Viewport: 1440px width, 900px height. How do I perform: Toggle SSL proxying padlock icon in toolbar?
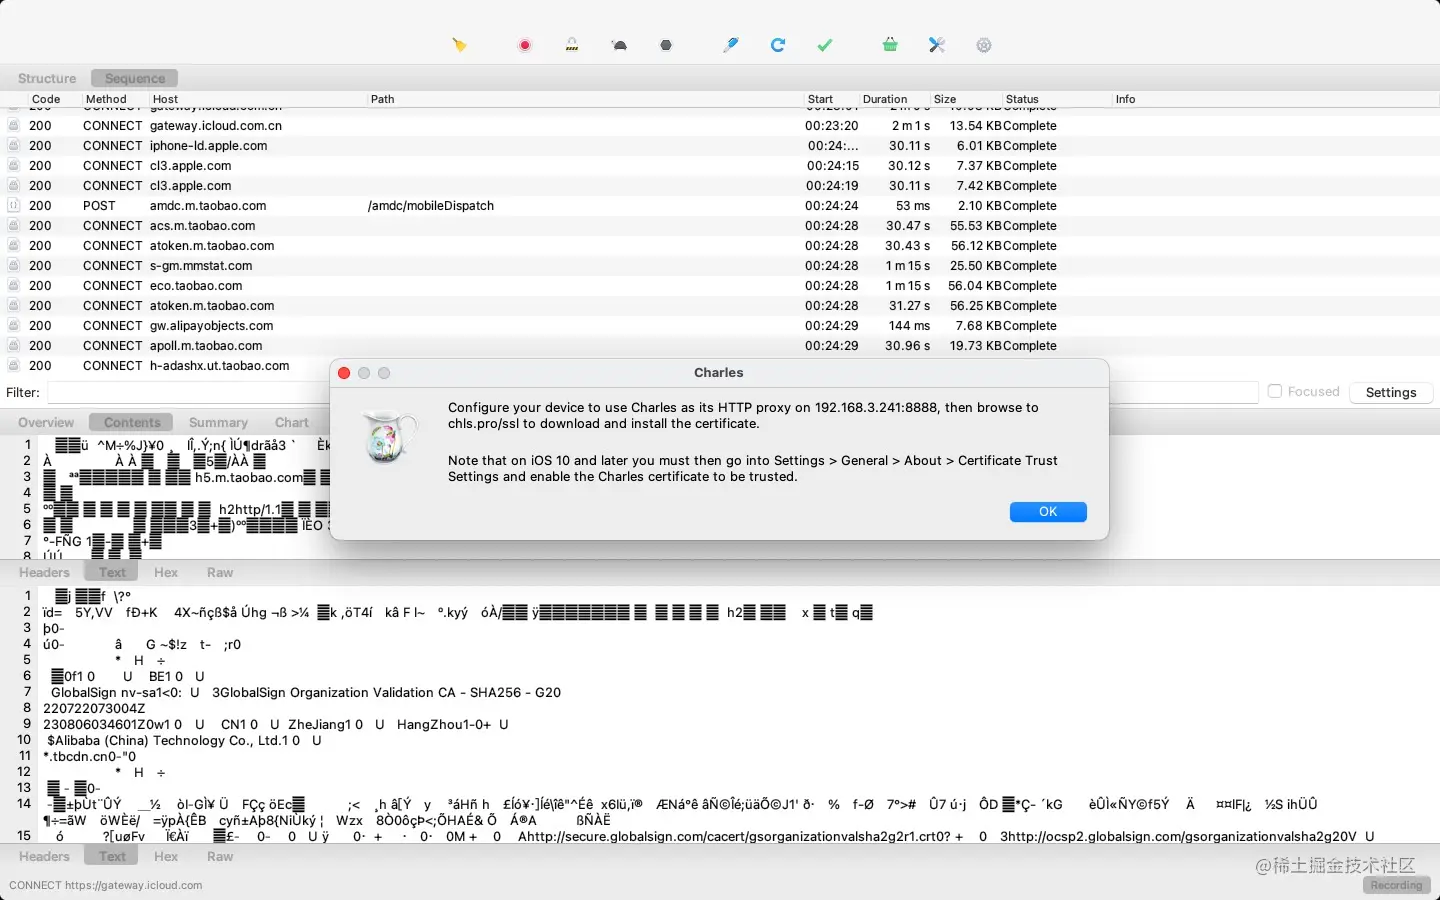tap(572, 45)
